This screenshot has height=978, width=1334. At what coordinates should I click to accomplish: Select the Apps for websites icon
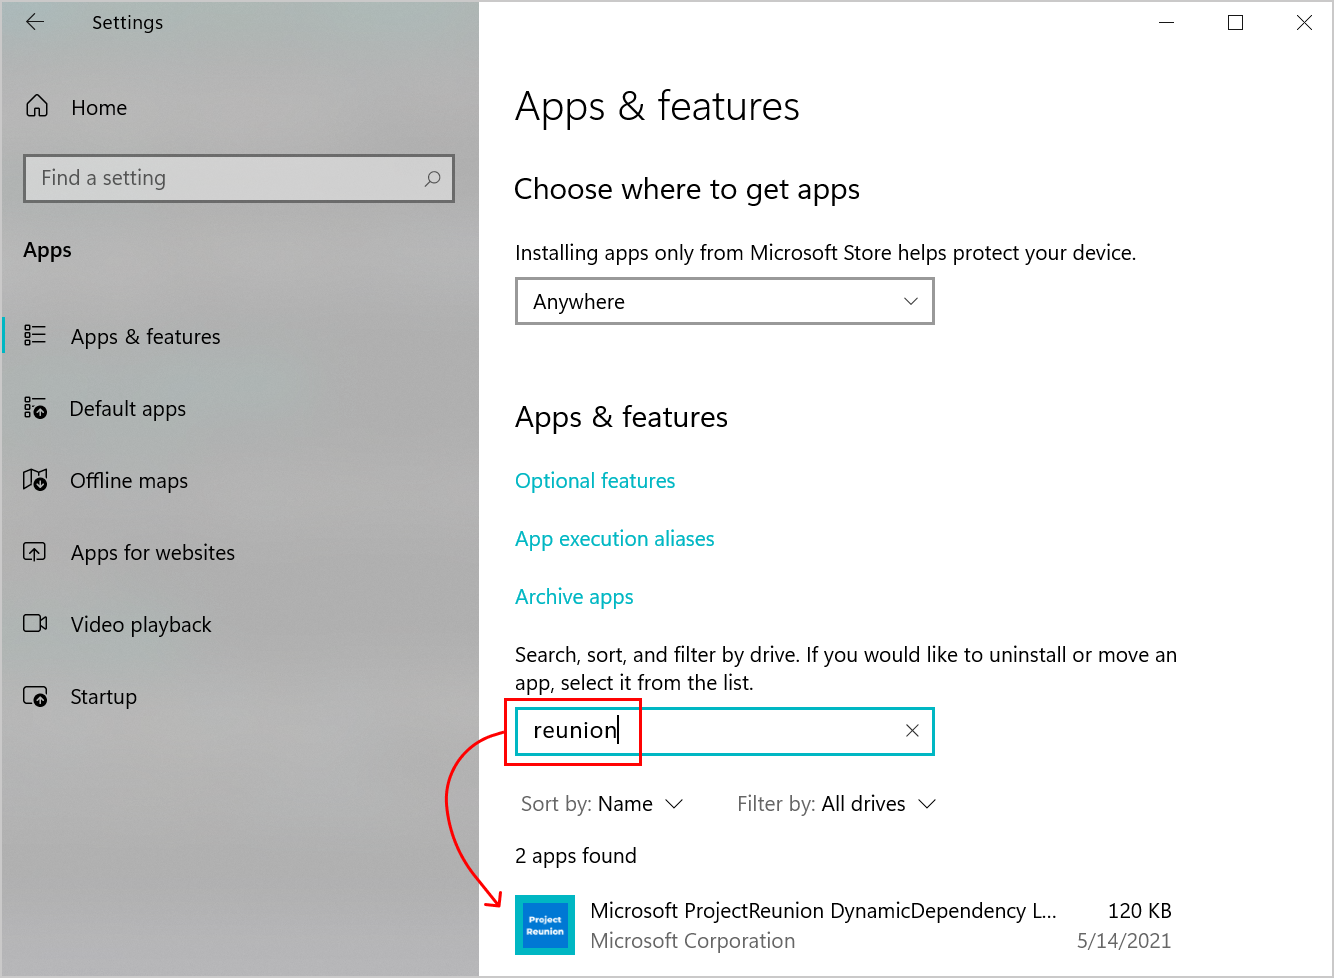point(35,552)
